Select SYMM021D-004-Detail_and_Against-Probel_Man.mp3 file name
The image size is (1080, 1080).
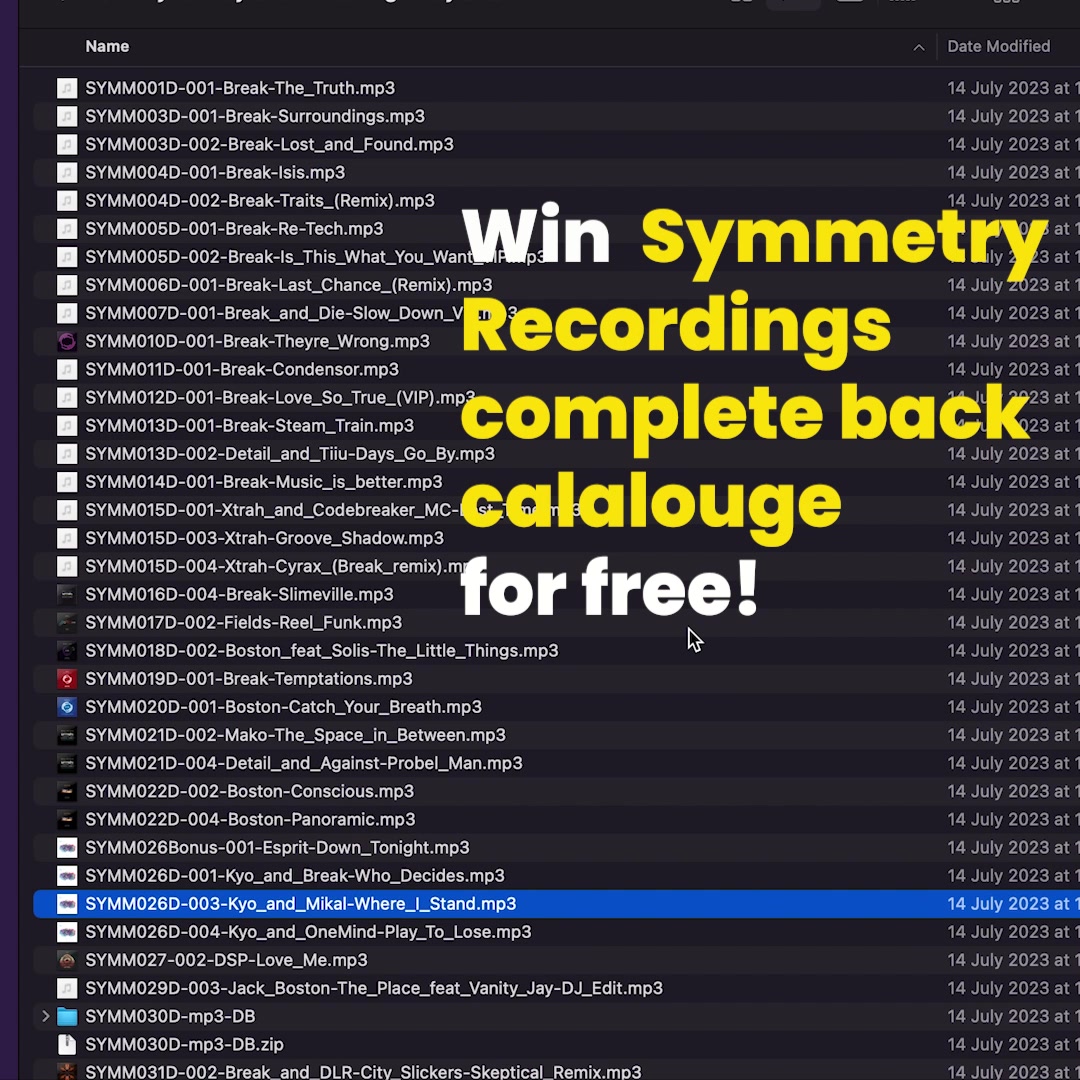(x=304, y=764)
